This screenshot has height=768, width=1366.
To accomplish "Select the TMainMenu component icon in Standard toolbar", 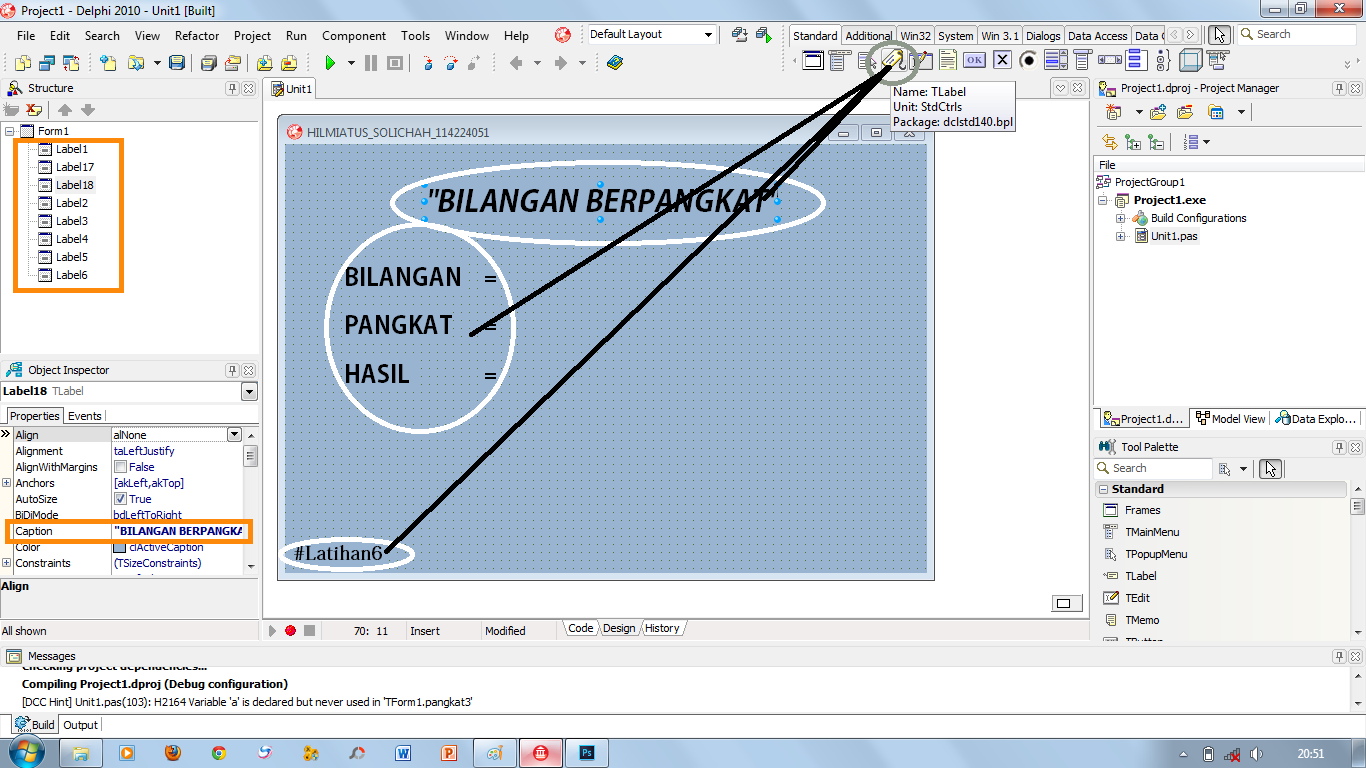I will [839, 60].
